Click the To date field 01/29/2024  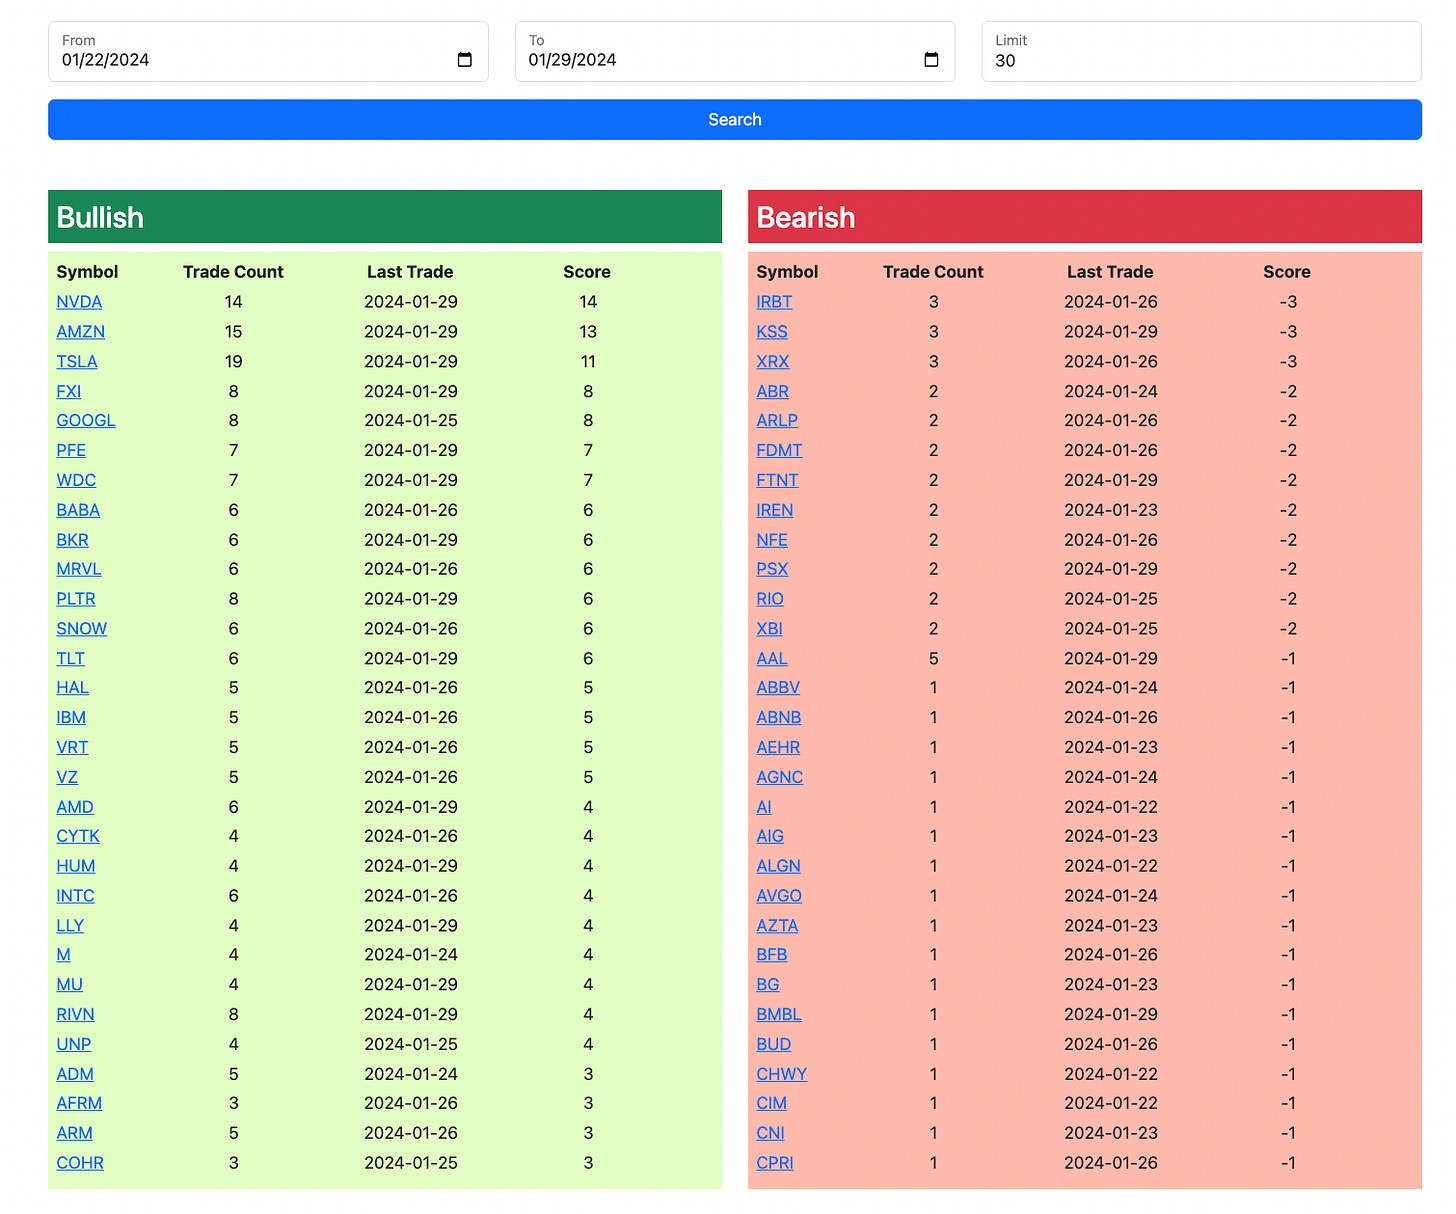tap(735, 52)
